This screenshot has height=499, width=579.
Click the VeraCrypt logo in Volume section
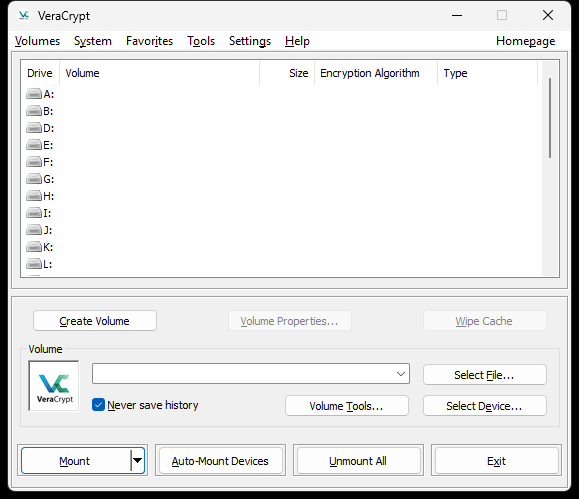pyautogui.click(x=54, y=386)
